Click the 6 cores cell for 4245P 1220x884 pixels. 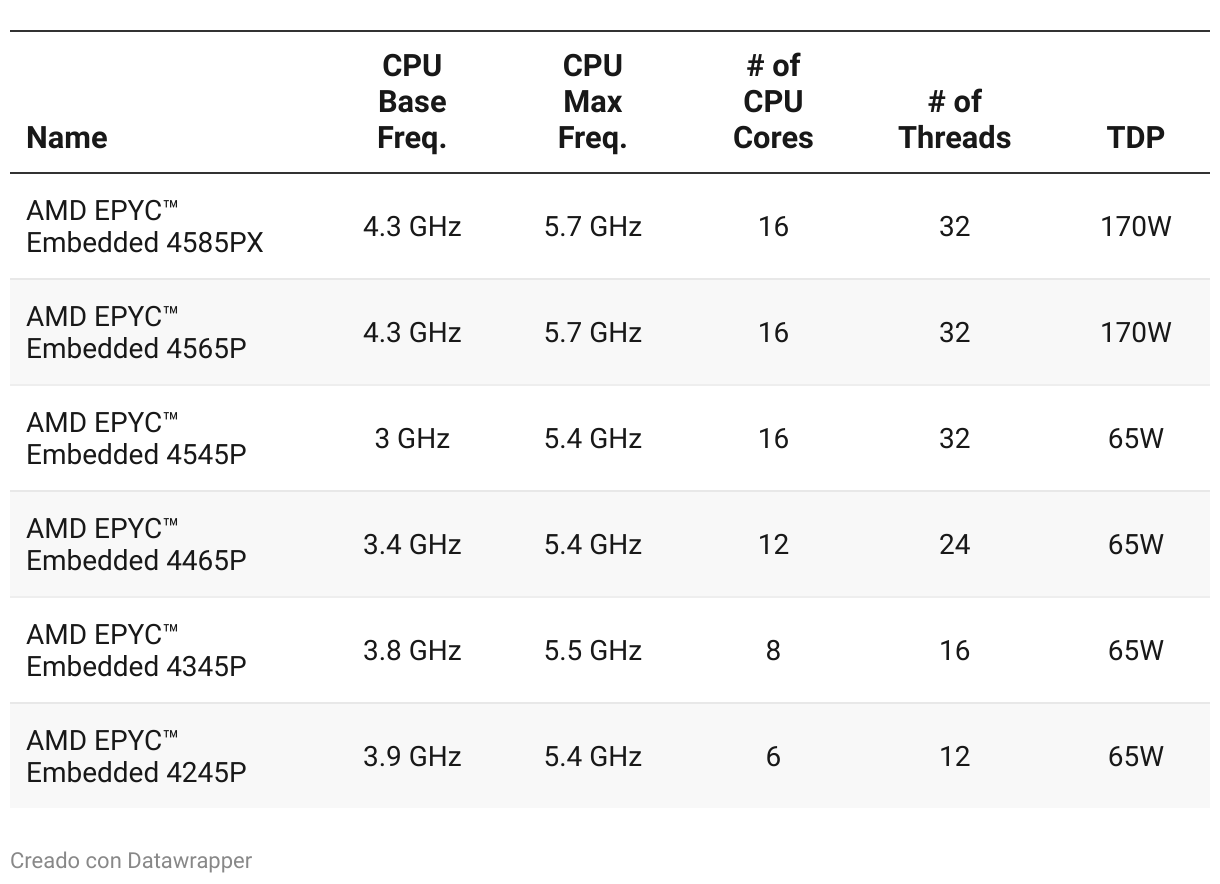pyautogui.click(x=773, y=756)
